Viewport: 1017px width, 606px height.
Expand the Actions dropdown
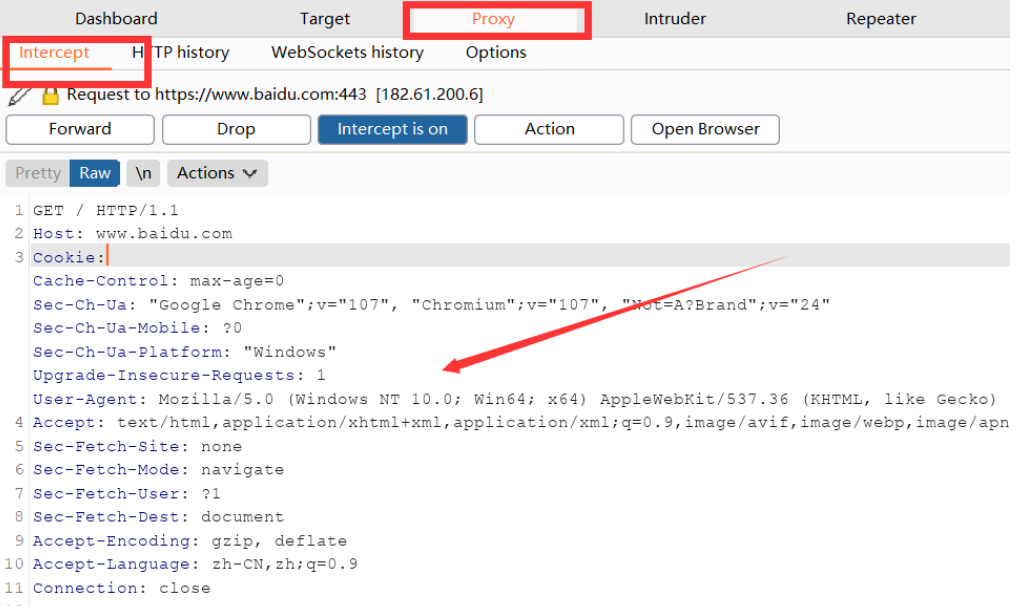click(x=217, y=173)
